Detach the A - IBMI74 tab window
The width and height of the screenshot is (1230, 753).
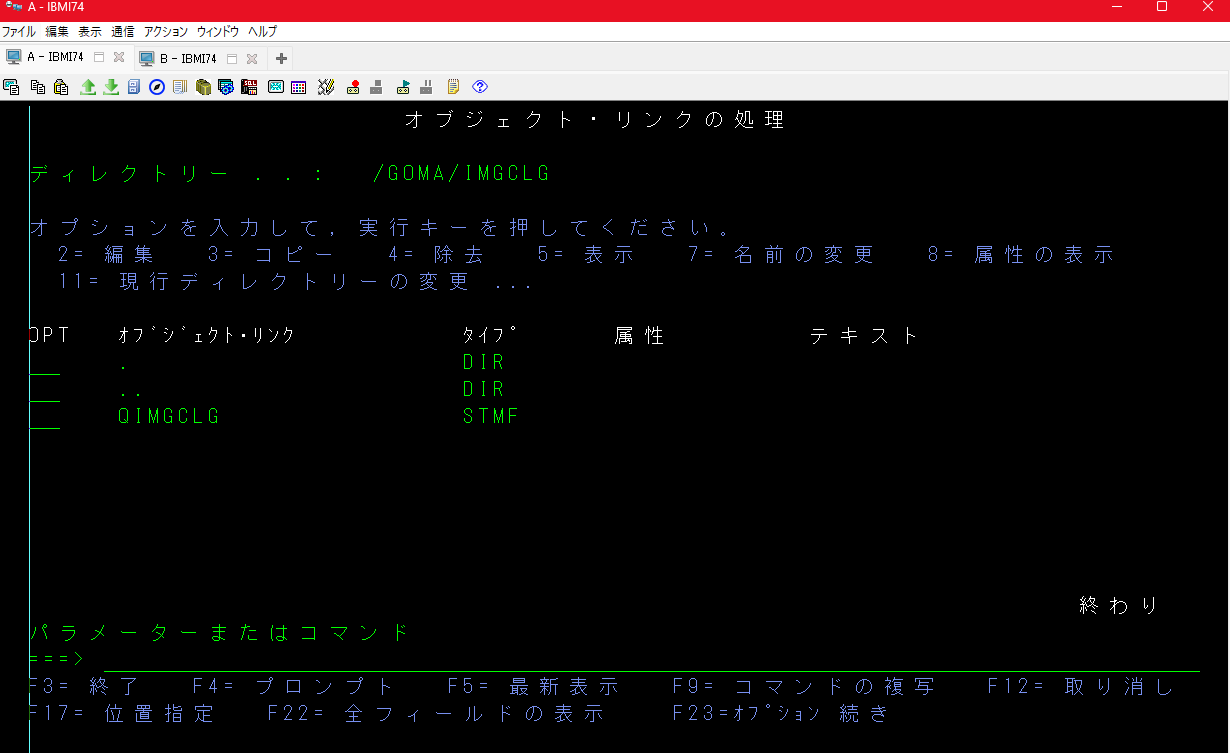[99, 57]
